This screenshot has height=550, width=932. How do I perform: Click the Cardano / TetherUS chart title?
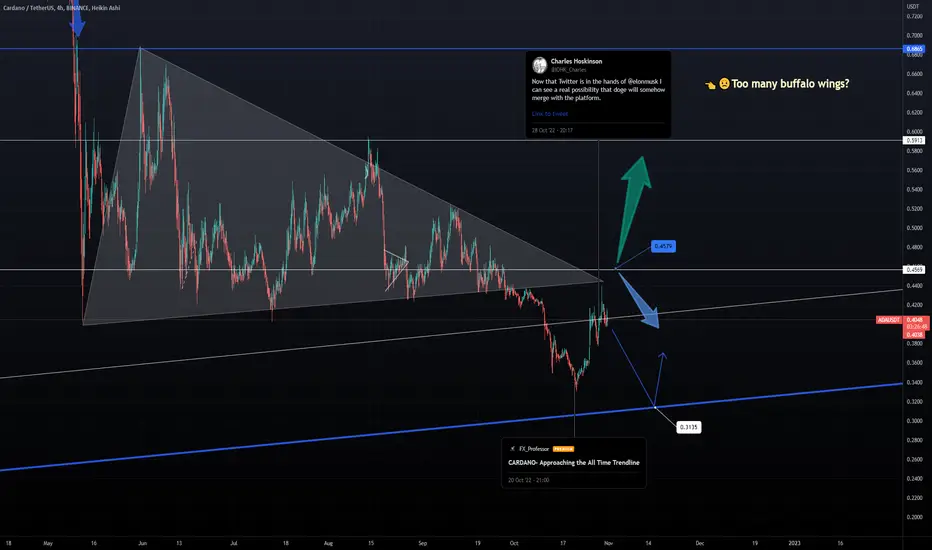tap(62, 8)
